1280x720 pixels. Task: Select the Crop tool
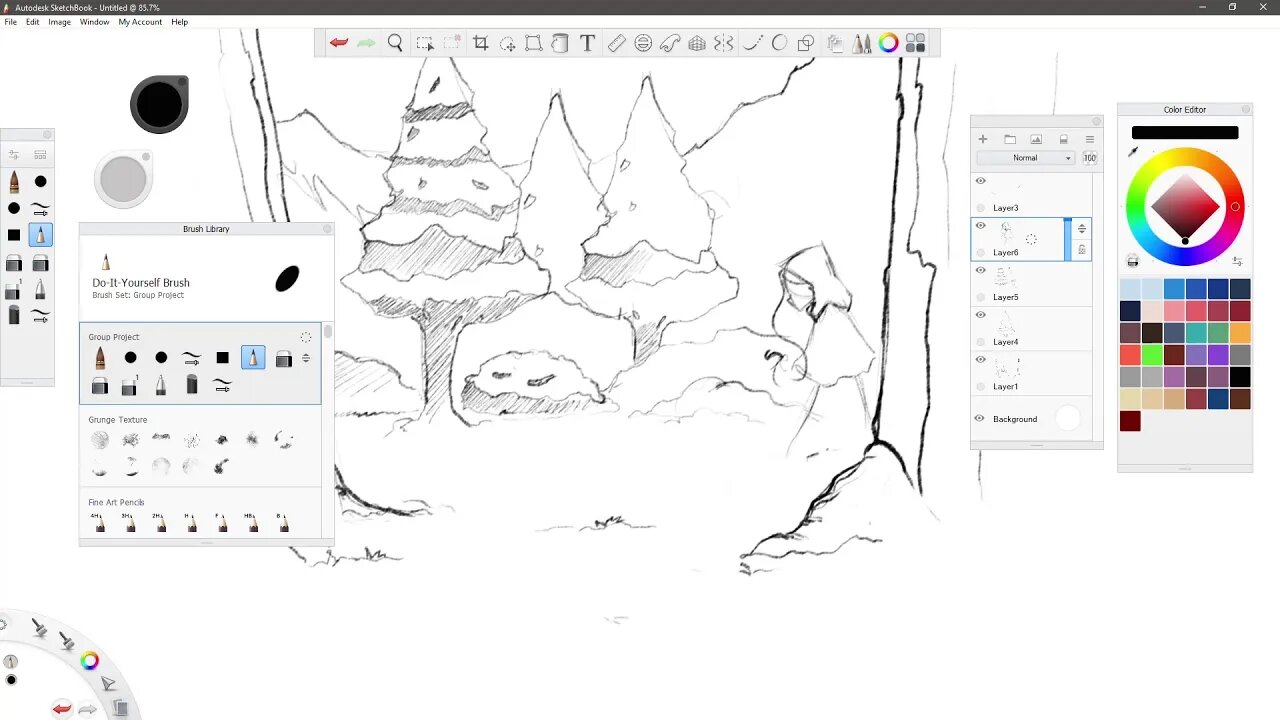pos(481,43)
